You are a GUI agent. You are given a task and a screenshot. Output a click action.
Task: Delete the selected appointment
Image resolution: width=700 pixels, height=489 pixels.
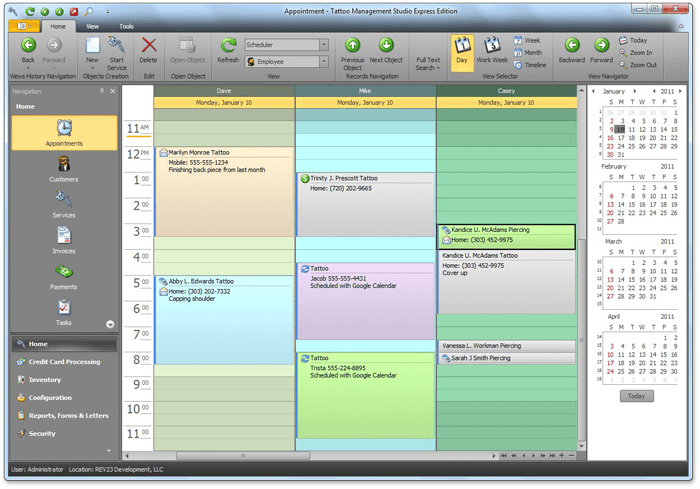point(148,50)
